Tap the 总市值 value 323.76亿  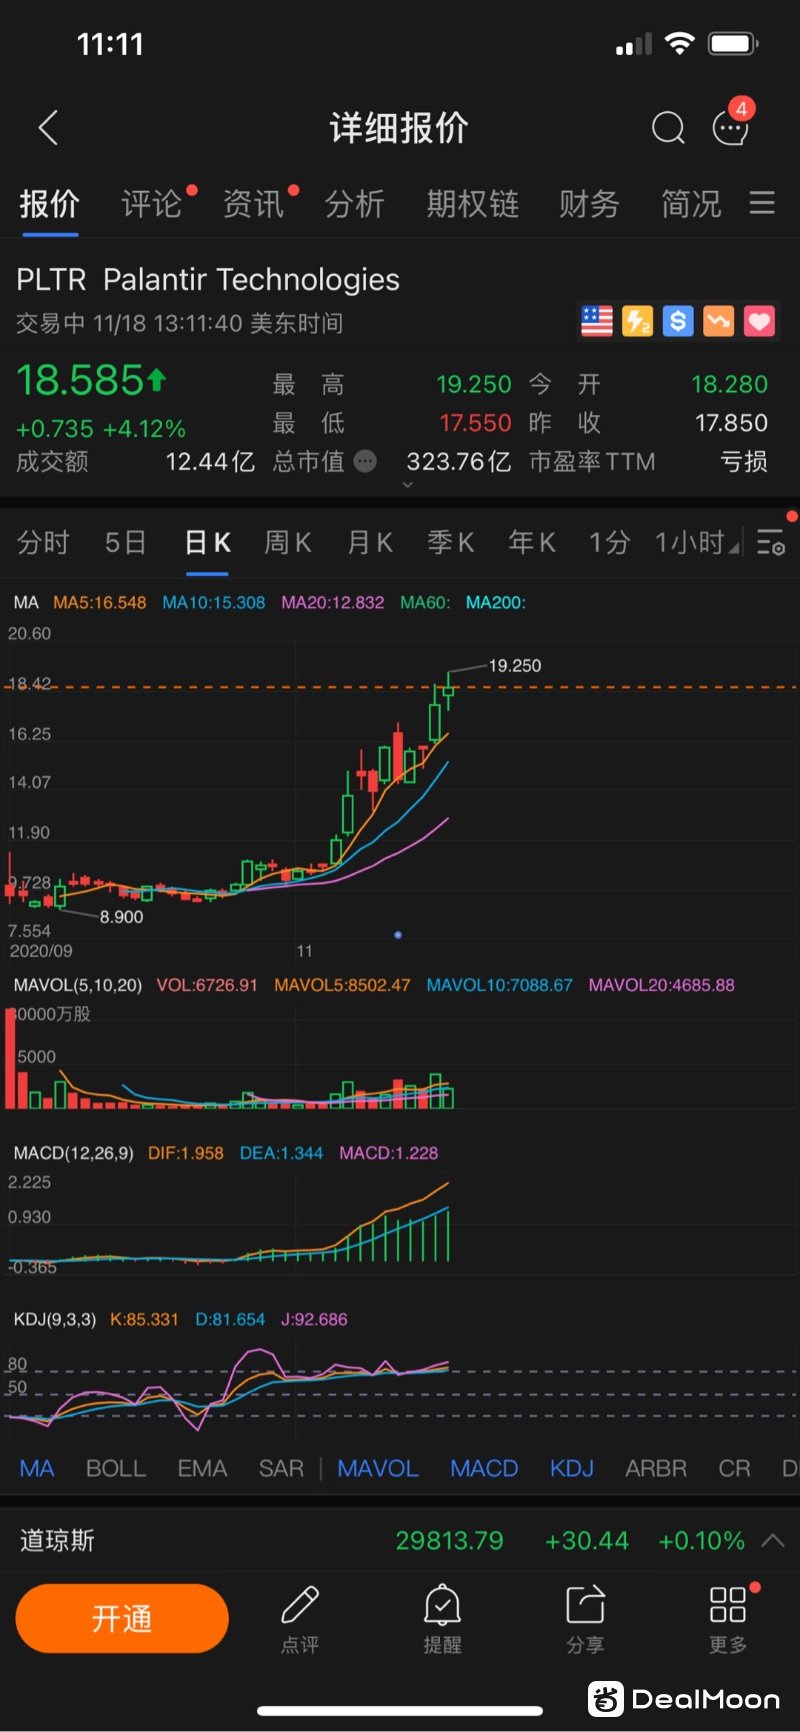(459, 461)
